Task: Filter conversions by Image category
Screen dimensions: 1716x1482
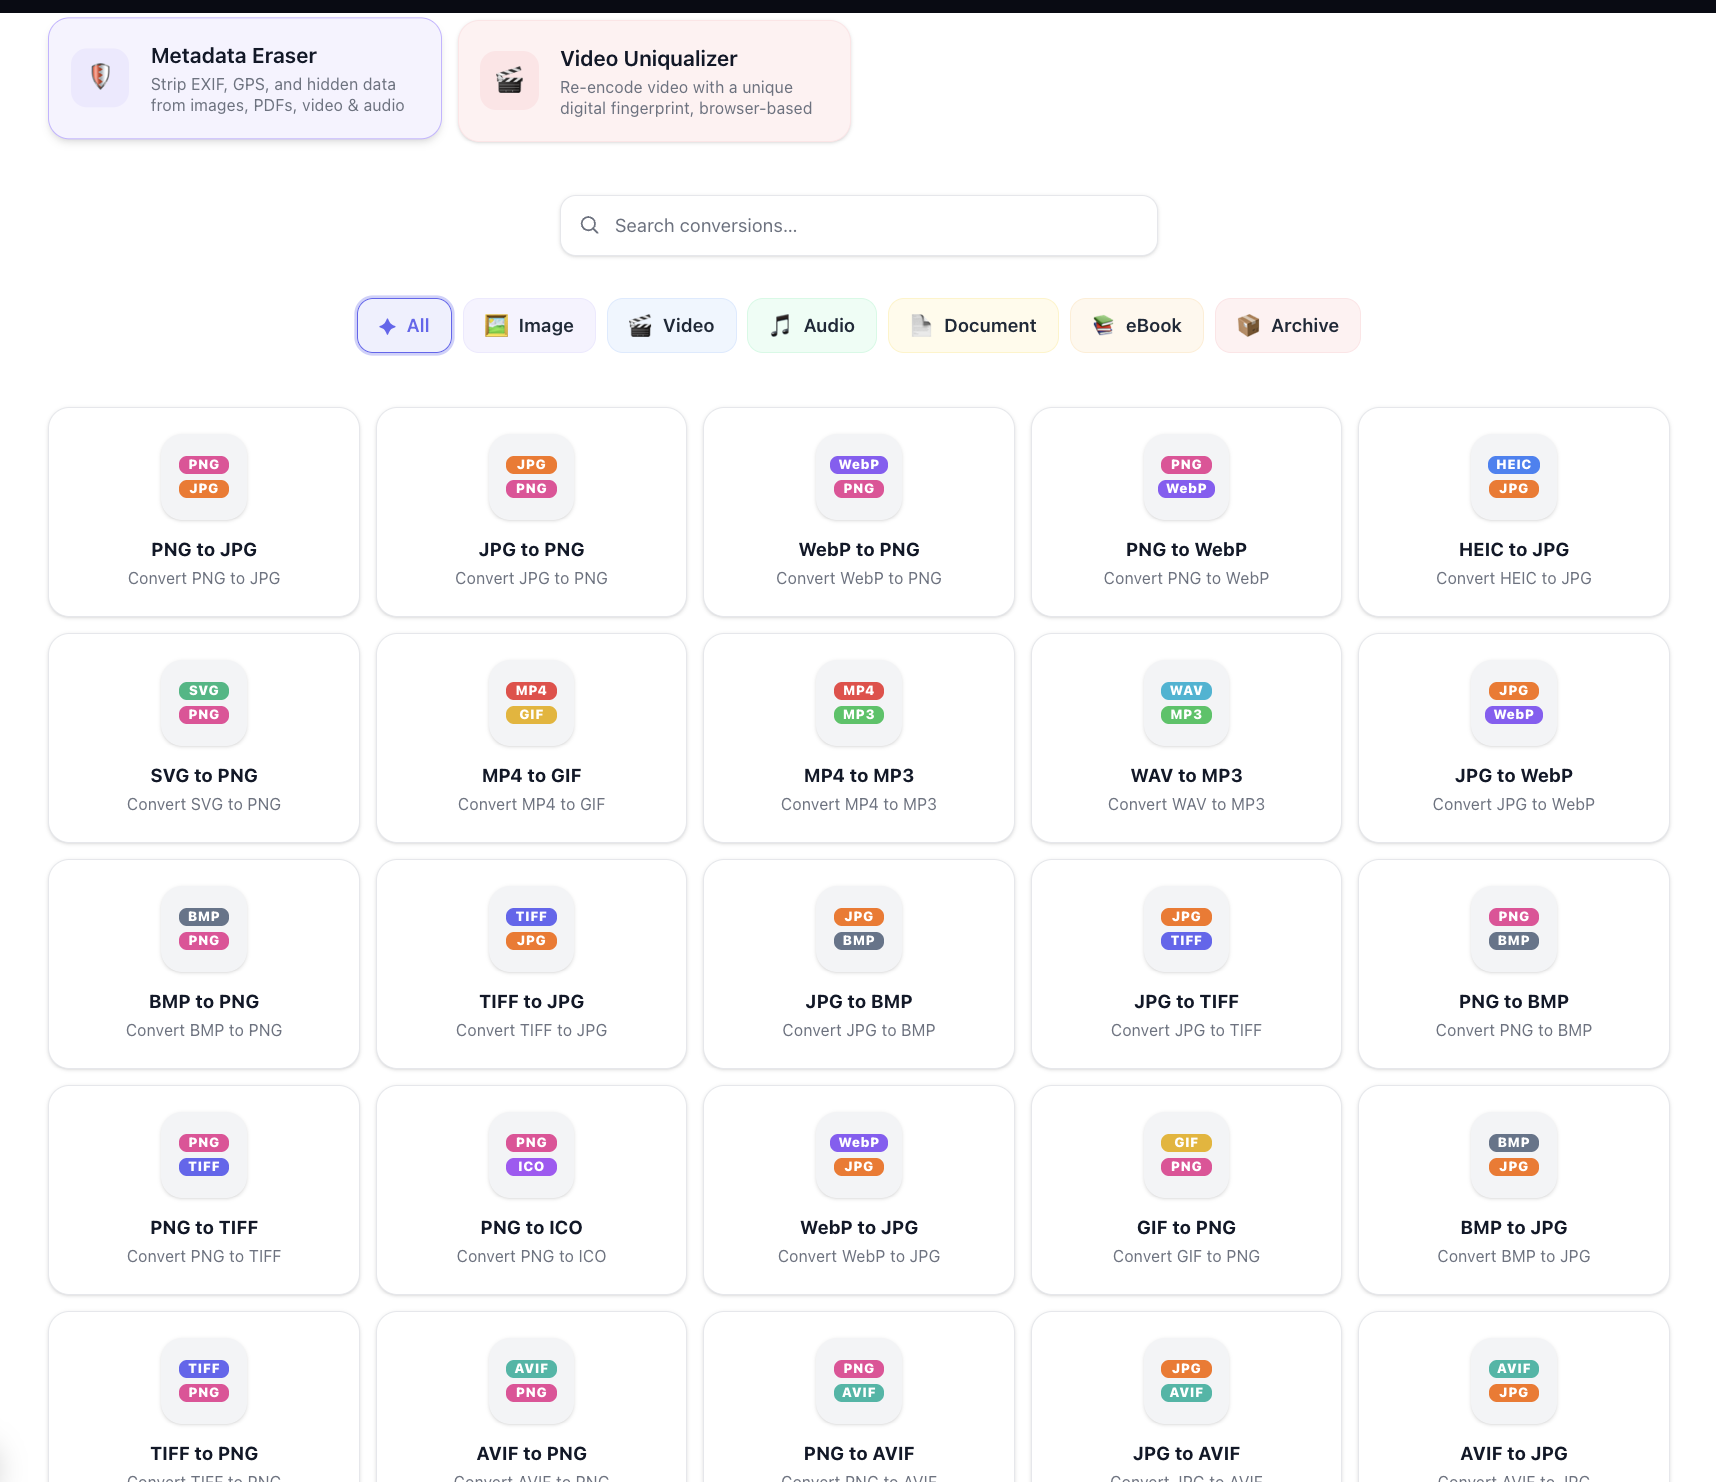Action: [x=529, y=326]
